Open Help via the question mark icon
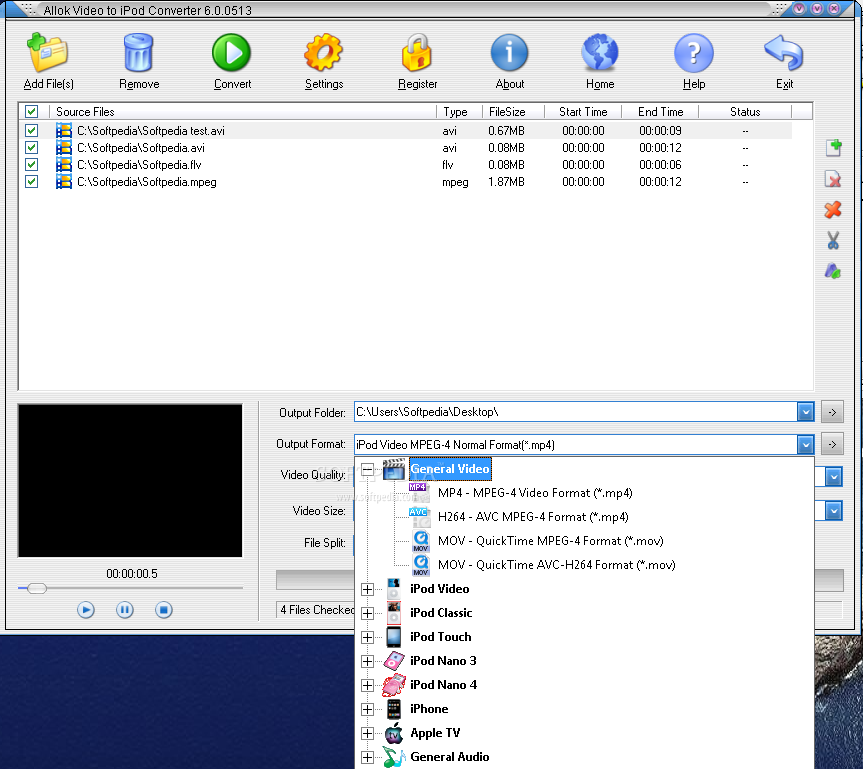 pyautogui.click(x=693, y=53)
